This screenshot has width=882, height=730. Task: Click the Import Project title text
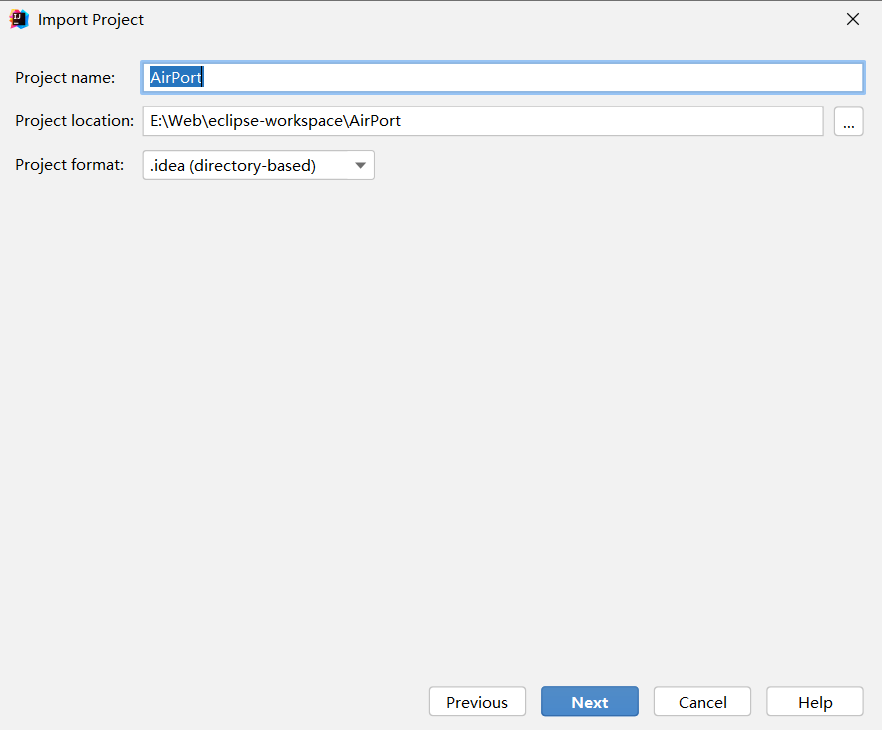coord(91,19)
